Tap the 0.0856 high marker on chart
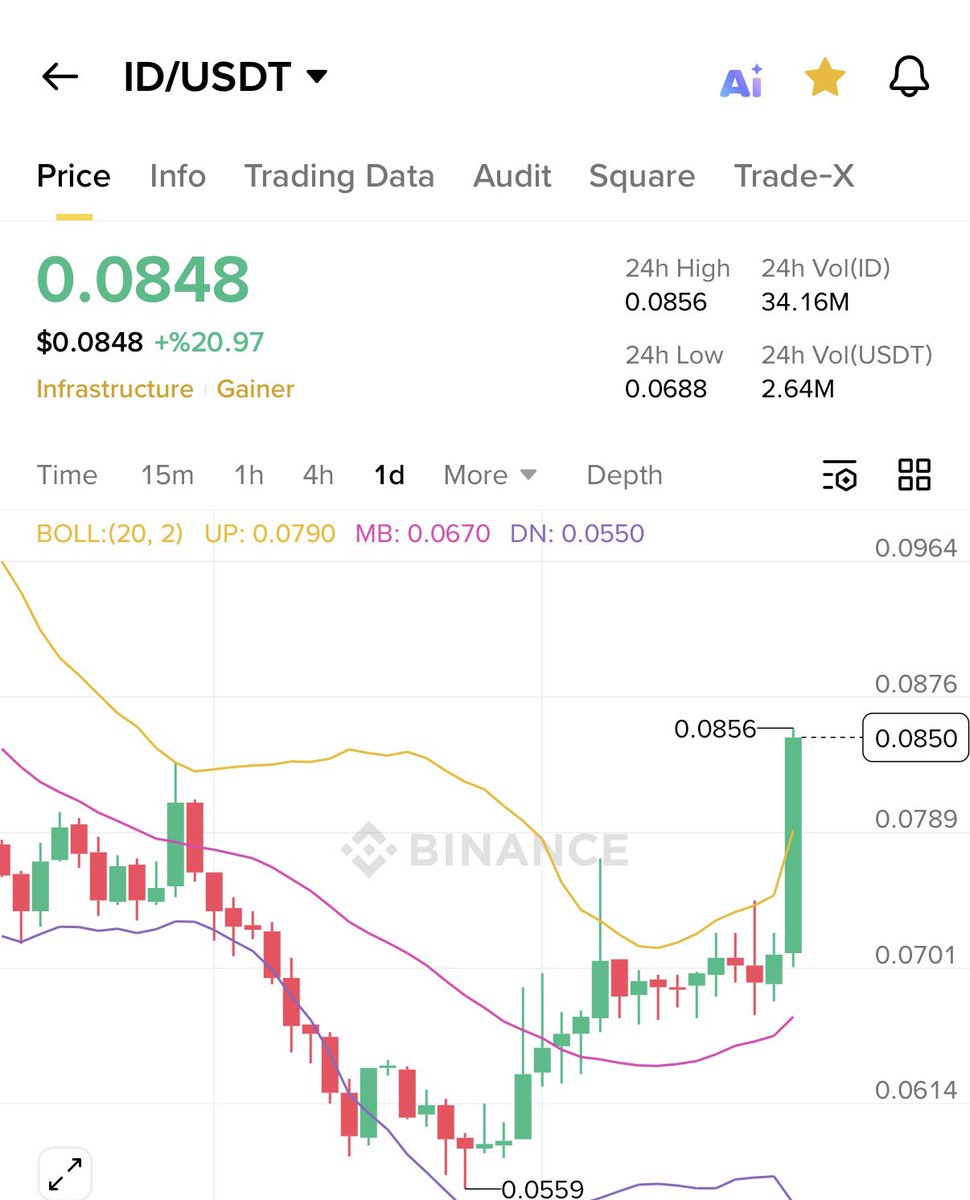Viewport: 970px width, 1200px height. pos(715,729)
